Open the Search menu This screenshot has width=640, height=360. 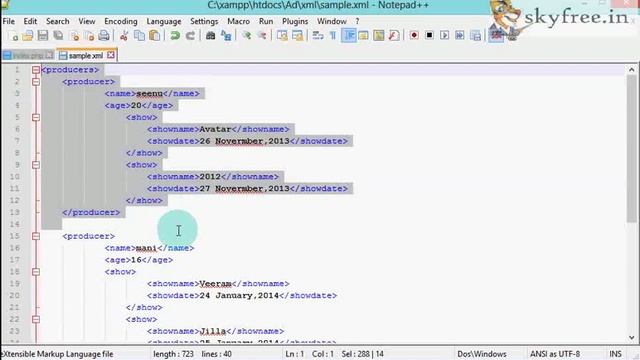[x=58, y=21]
